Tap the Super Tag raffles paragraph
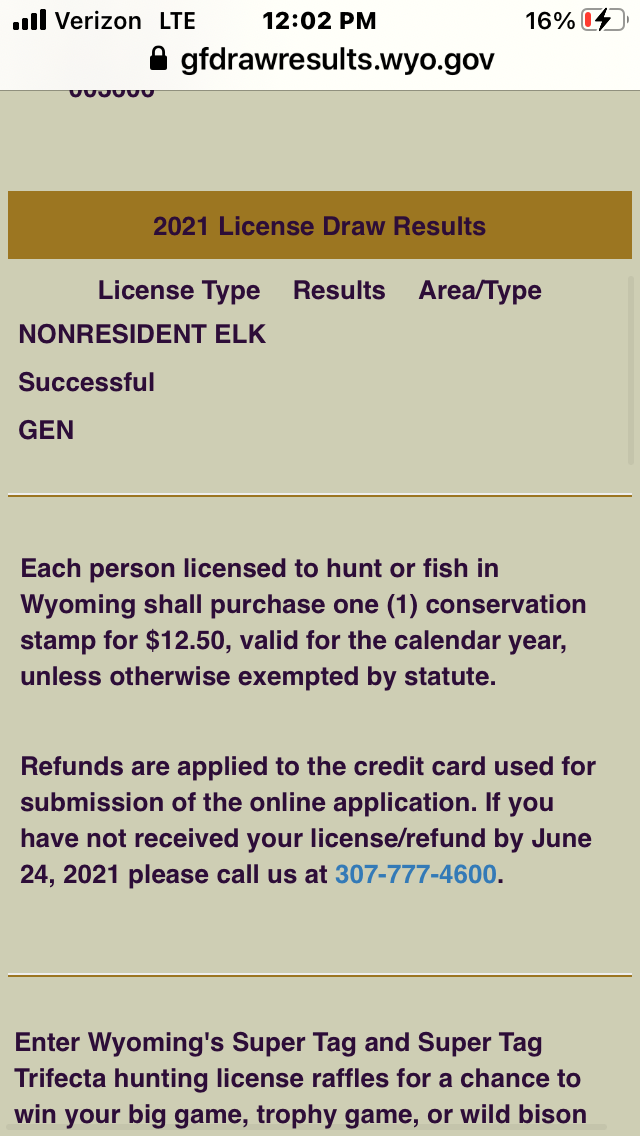This screenshot has height=1136, width=640. tap(300, 1078)
